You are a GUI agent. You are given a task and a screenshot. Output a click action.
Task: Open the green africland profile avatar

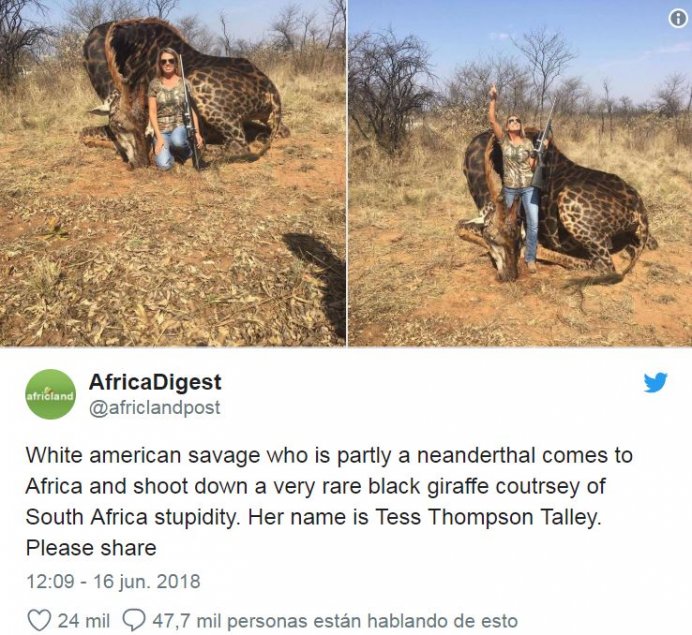click(50, 394)
